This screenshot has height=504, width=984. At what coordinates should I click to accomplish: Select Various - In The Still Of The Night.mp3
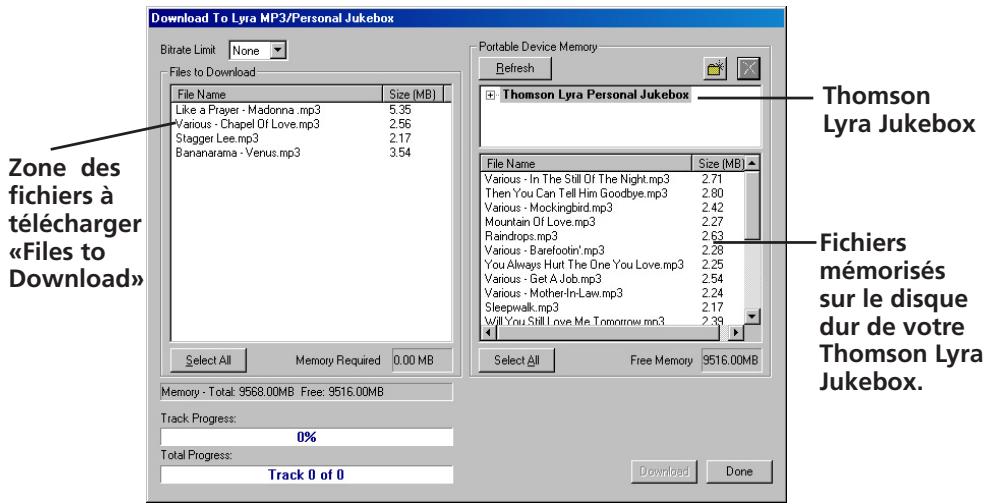577,179
